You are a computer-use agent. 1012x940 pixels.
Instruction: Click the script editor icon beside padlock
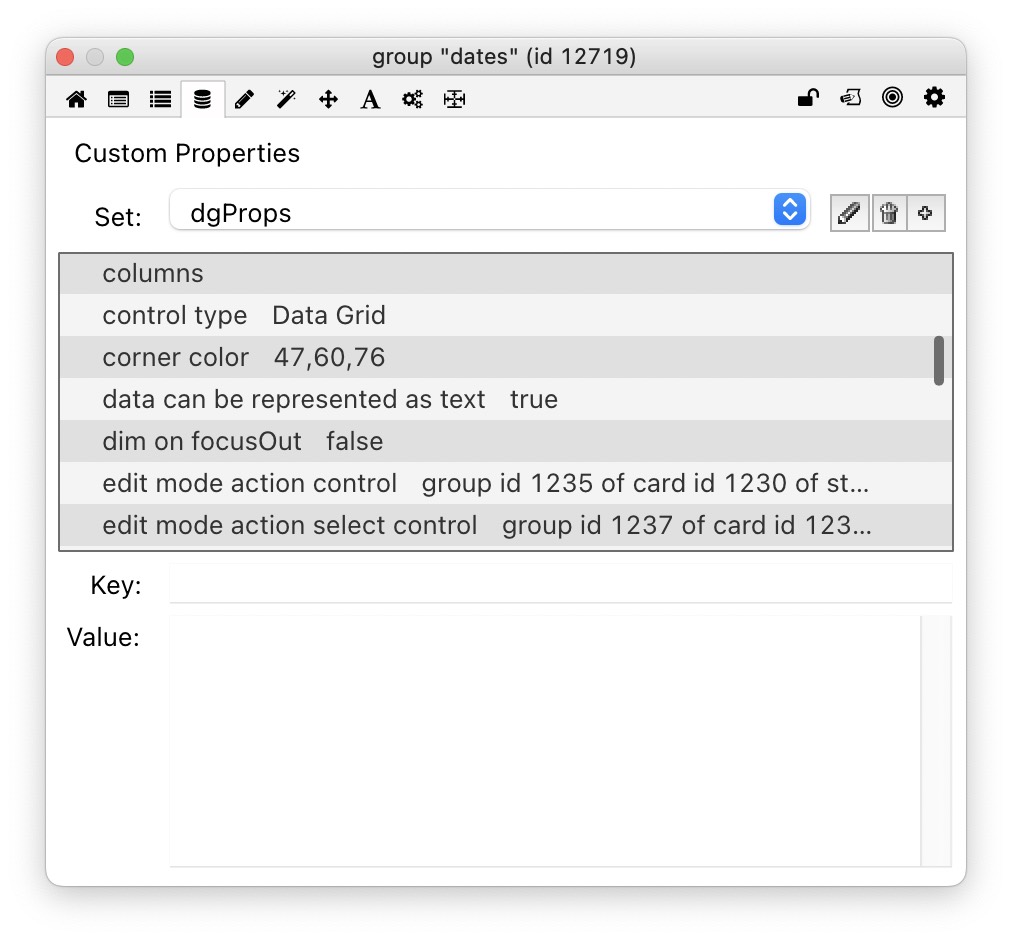click(850, 97)
